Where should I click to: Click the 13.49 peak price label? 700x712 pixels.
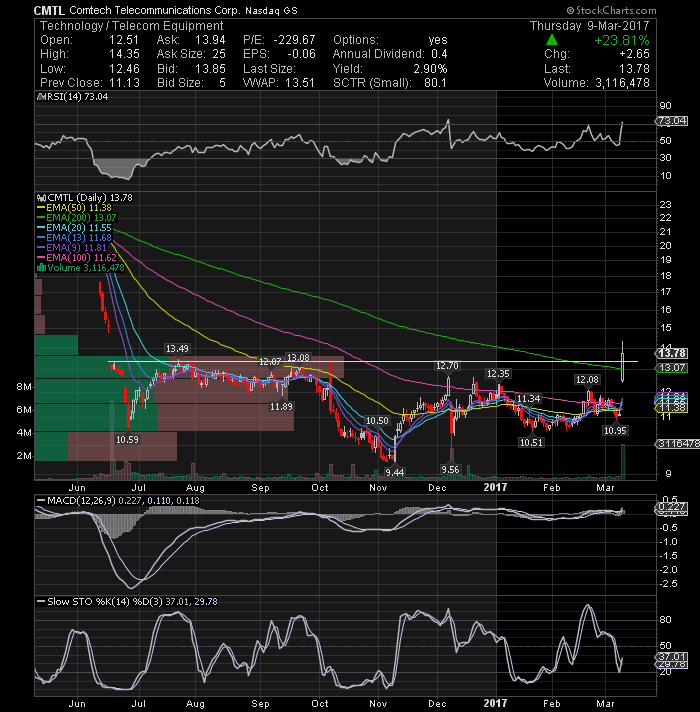coord(177,349)
